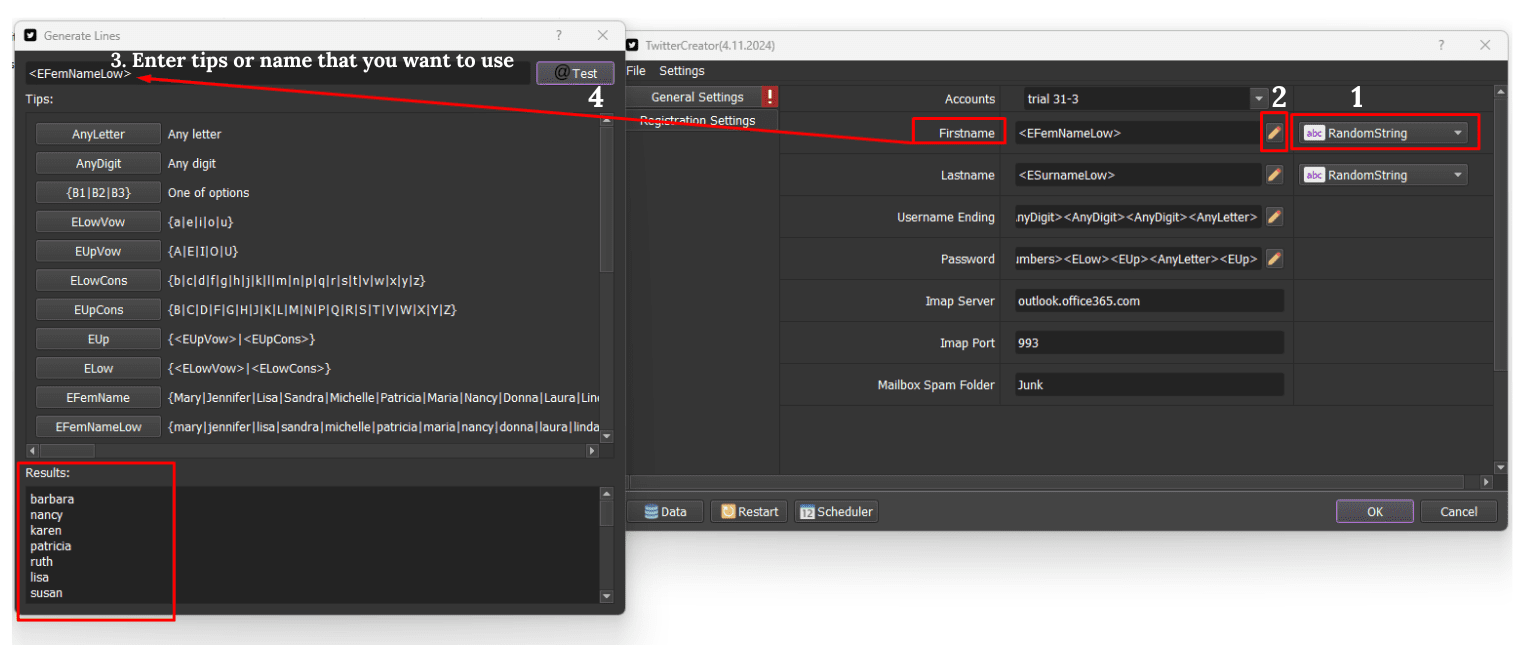Expand the Accounts dropdown showing trial 31-3
This screenshot has width=1539, height=653.
[x=1258, y=99]
